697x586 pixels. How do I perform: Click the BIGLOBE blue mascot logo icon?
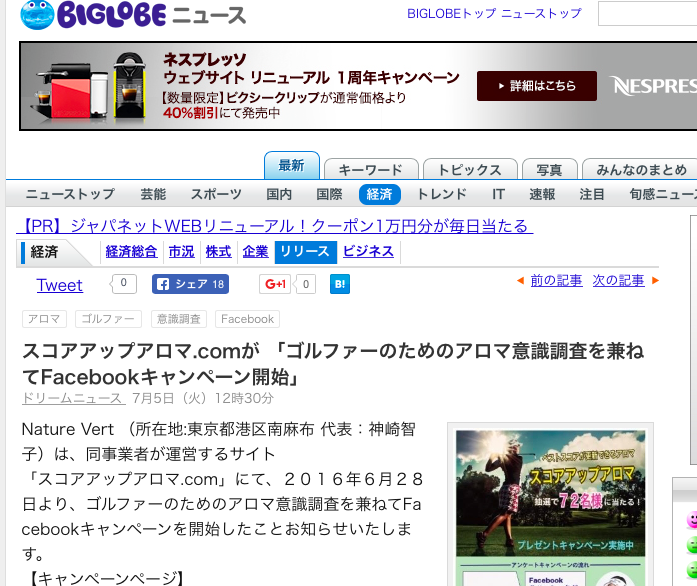37,15
